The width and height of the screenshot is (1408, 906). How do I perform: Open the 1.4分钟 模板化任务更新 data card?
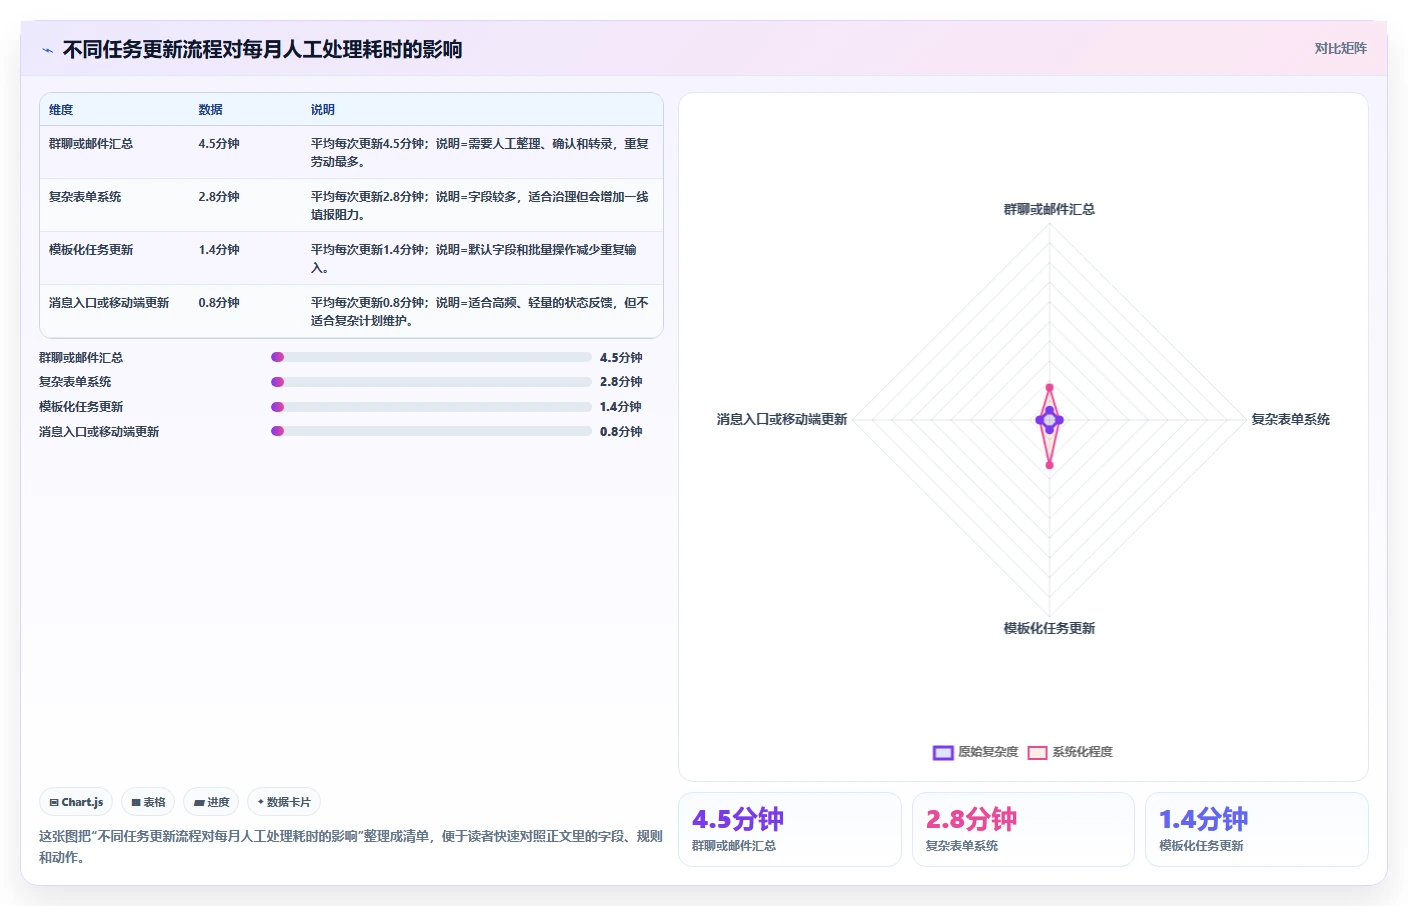[x=1257, y=829]
